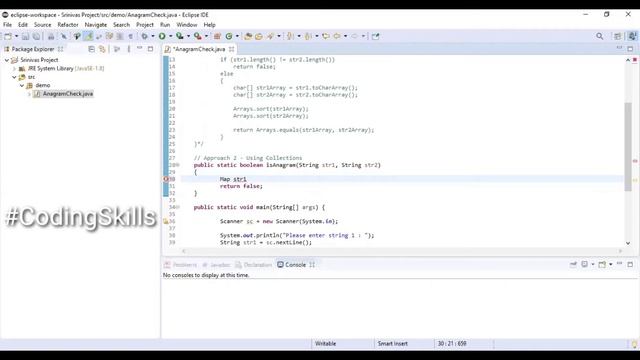Click the Open Type icon

(248, 36)
